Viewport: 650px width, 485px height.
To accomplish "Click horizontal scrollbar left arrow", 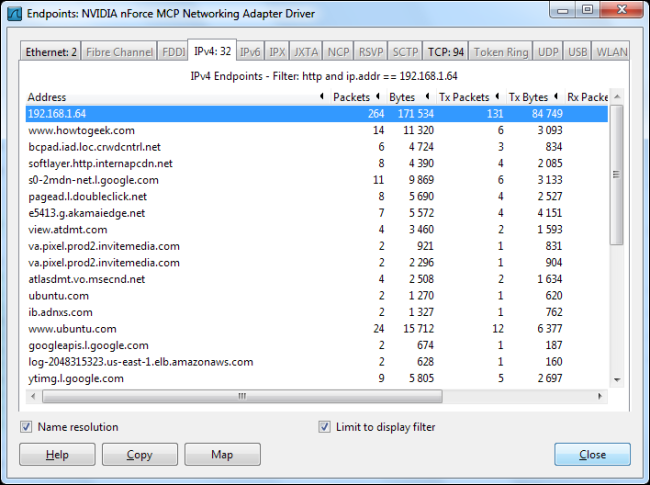I will coord(33,396).
